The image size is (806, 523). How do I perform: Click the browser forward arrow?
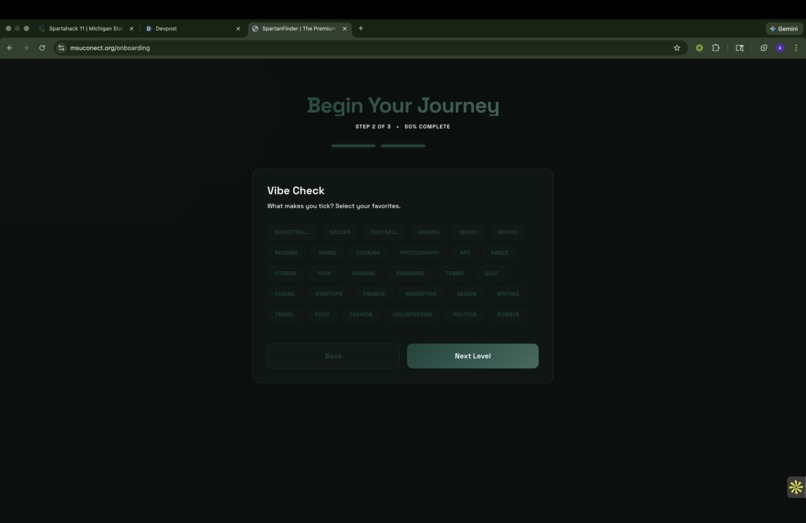point(26,48)
